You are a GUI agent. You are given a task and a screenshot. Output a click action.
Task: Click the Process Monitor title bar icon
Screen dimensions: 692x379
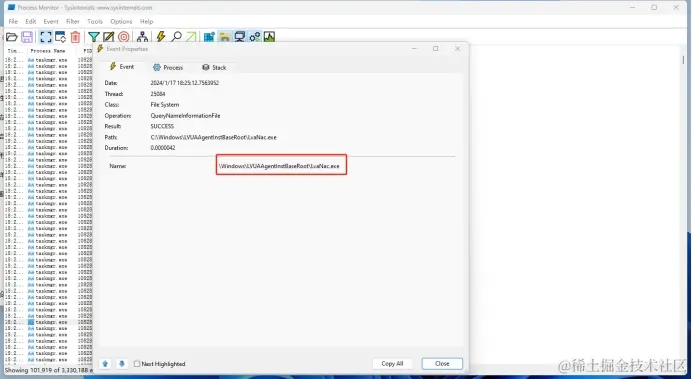tap(11, 8)
